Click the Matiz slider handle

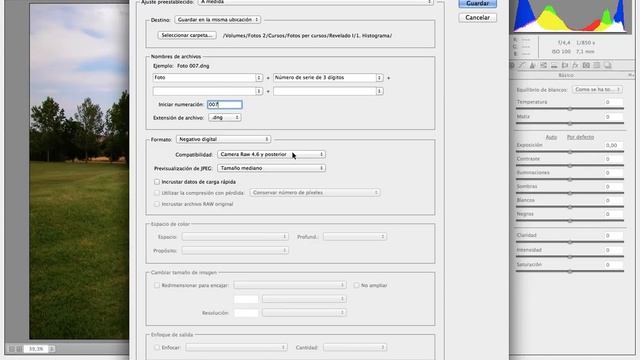570,123
